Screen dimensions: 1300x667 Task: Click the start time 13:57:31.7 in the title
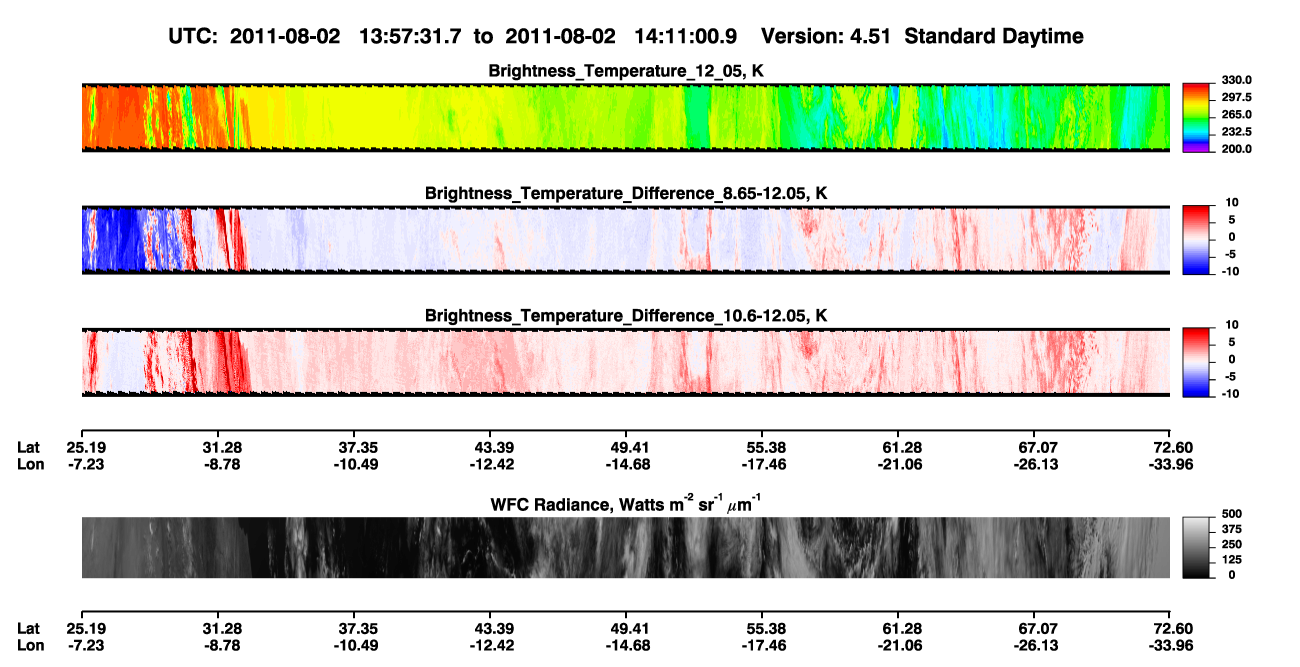tap(401, 37)
